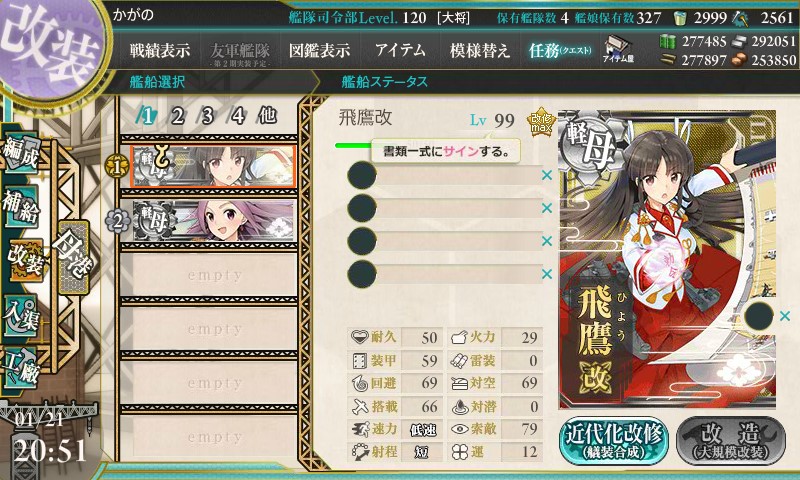Open the 補給 resupply sidebar icon
Viewport: 800px width, 480px height.
coord(21,206)
